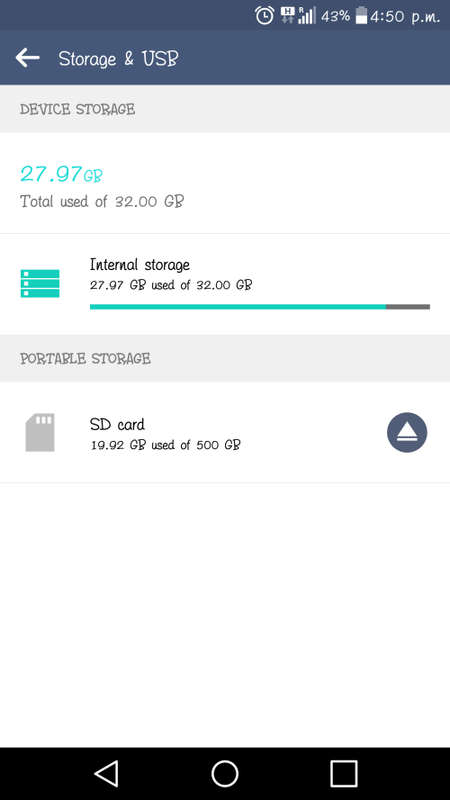Tap the internal storage usage bar
This screenshot has height=800, width=450.
click(x=260, y=307)
